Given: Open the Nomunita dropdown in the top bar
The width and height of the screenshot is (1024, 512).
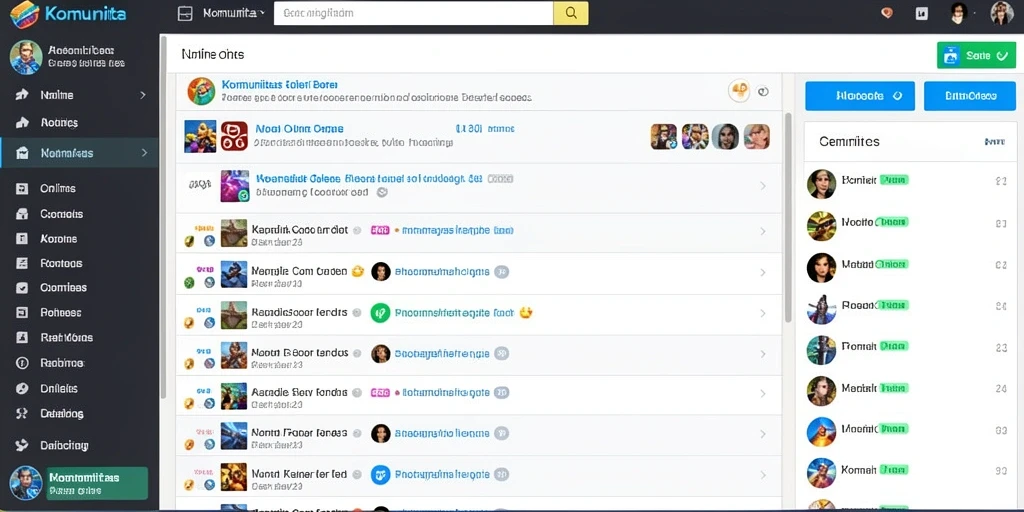Looking at the screenshot, I should 232,13.
